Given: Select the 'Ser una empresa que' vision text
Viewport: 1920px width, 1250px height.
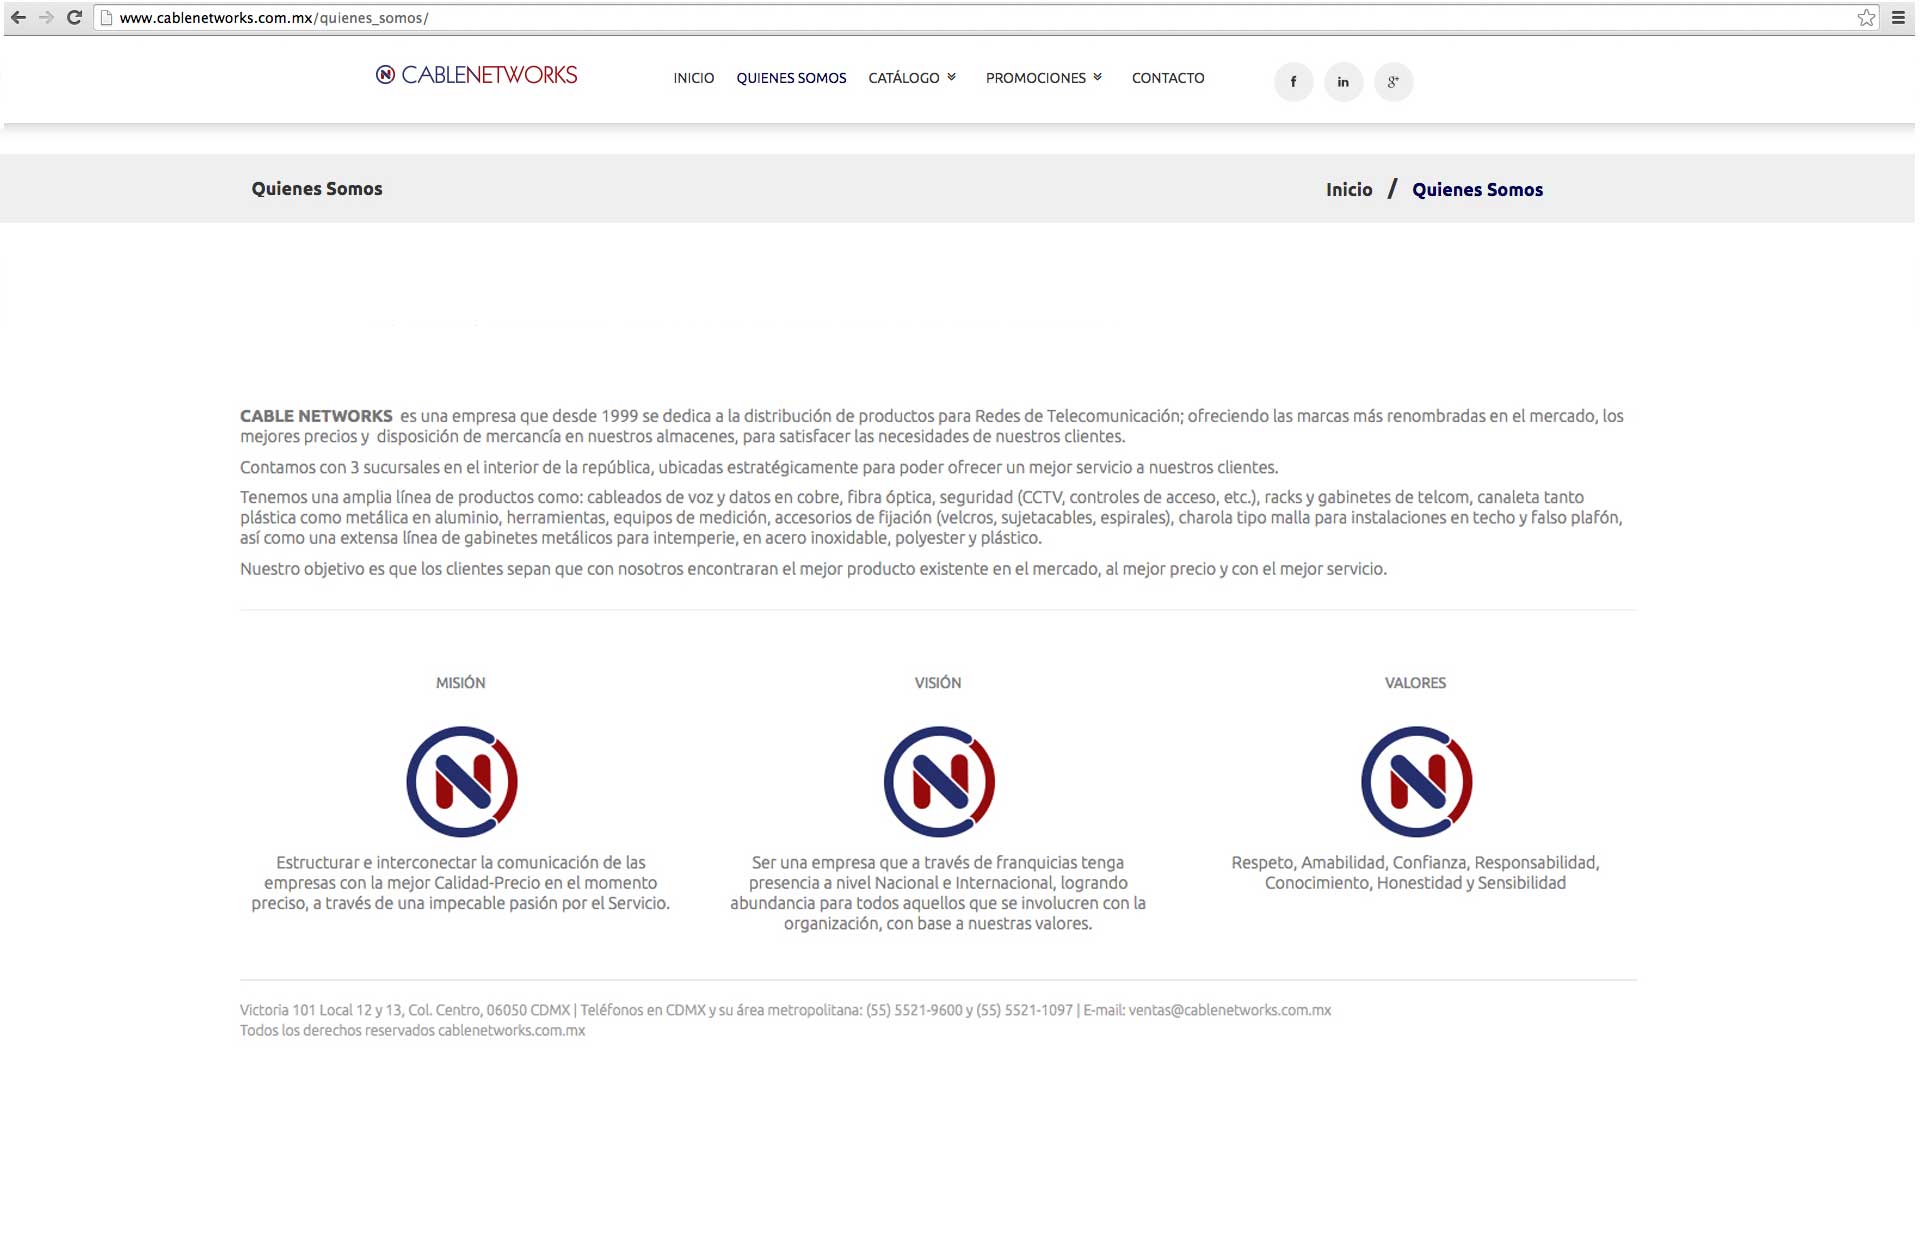Looking at the screenshot, I should 938,893.
